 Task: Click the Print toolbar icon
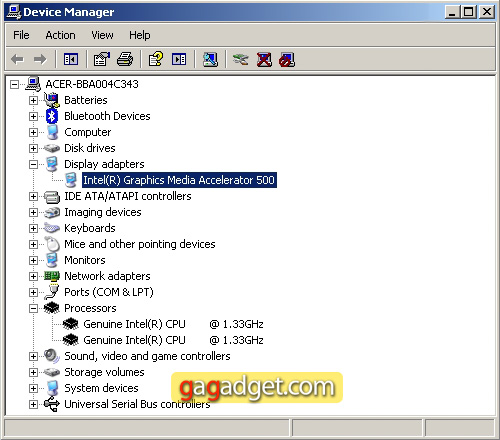(x=125, y=60)
